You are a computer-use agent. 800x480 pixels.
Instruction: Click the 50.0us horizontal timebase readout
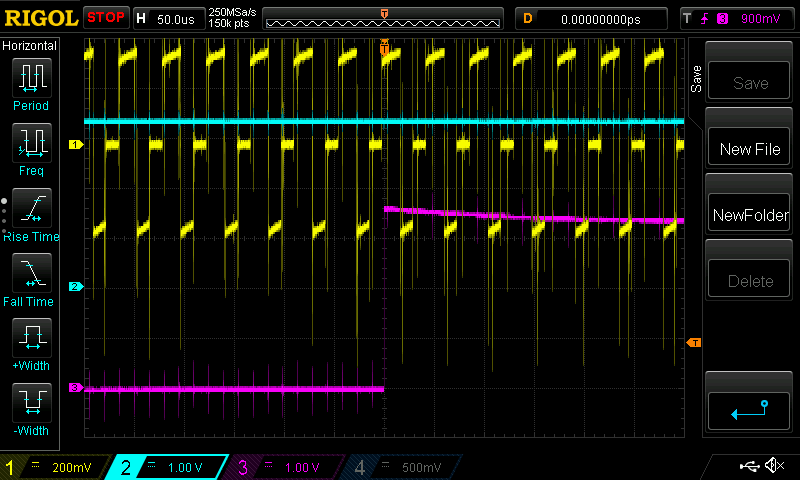click(176, 19)
